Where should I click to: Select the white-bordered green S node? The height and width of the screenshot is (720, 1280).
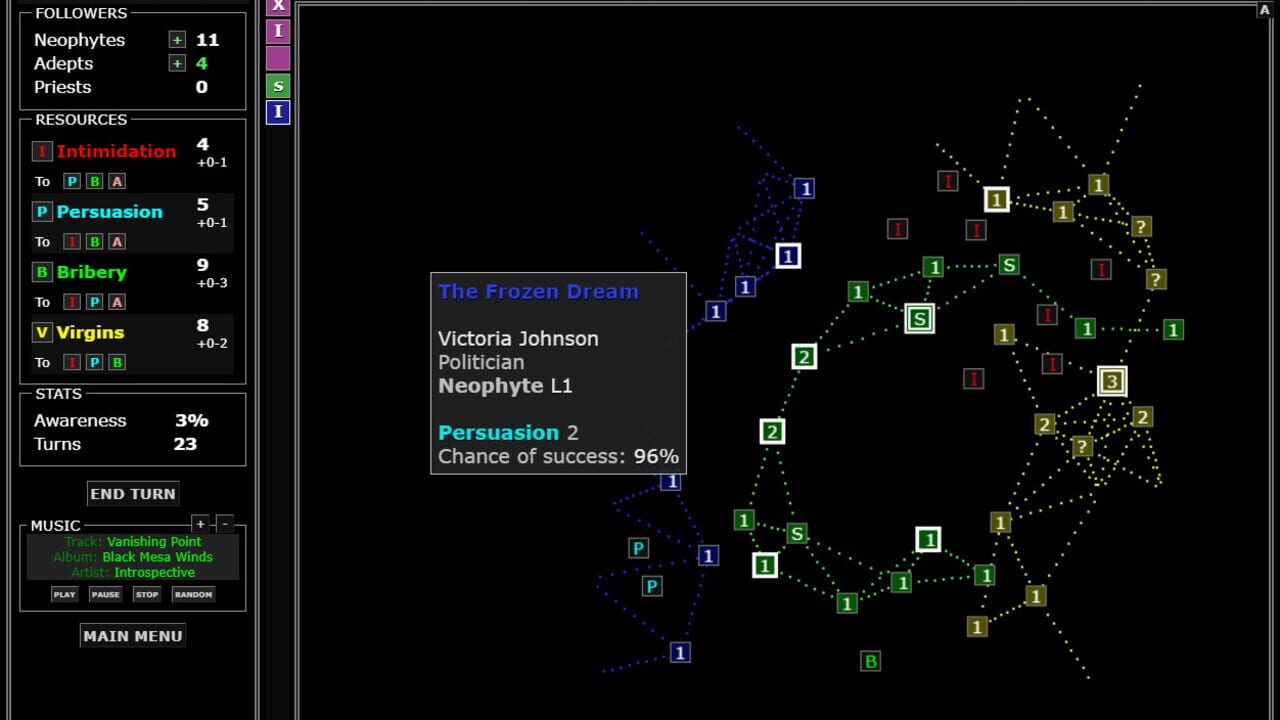coord(919,319)
